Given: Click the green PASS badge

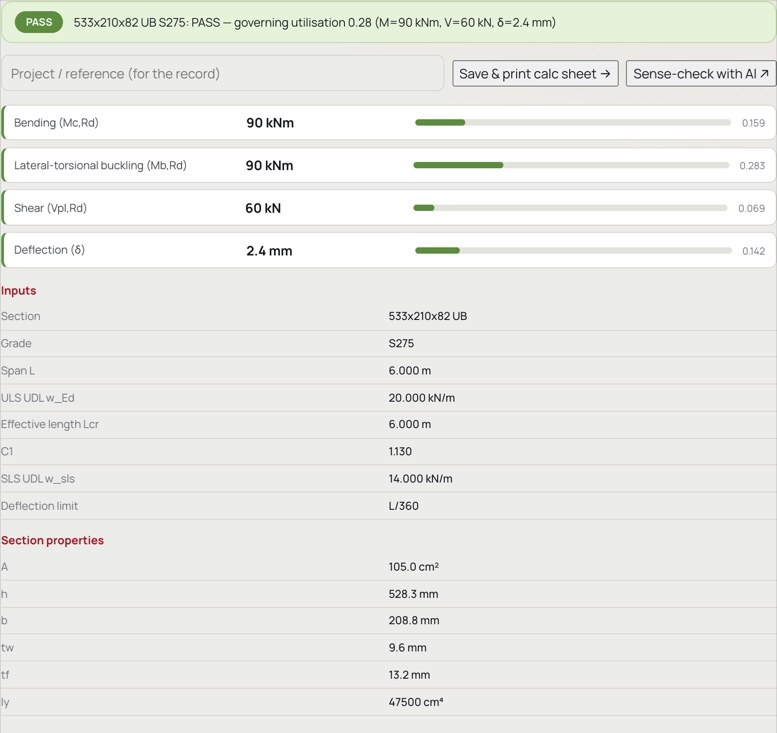Looking at the screenshot, I should (39, 22).
